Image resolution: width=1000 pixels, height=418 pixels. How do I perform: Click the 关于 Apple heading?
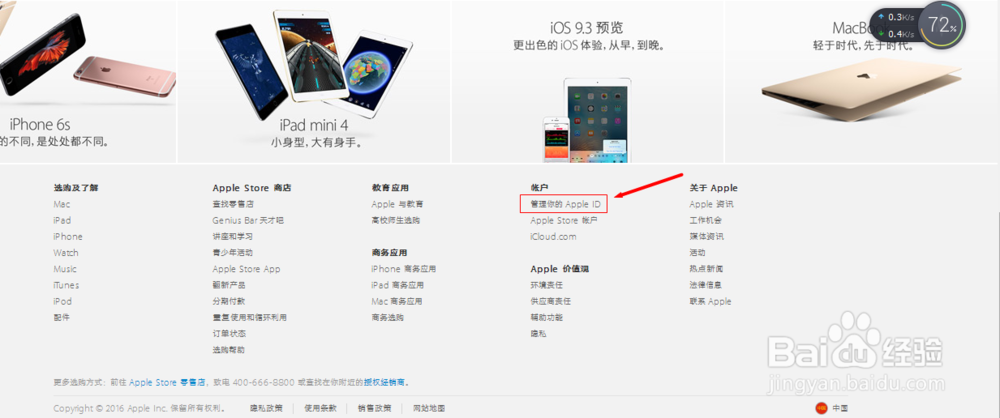(x=713, y=188)
